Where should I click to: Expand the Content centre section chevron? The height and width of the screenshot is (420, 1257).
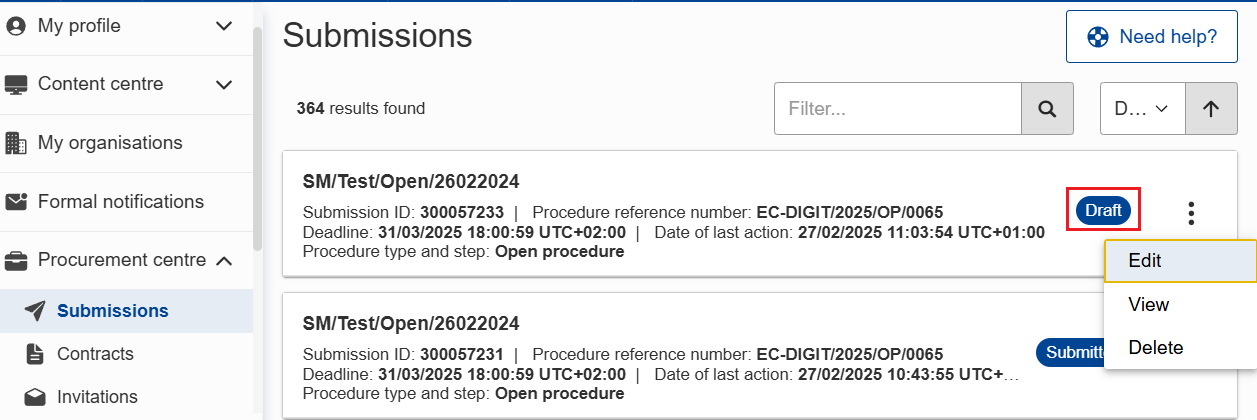pos(224,85)
